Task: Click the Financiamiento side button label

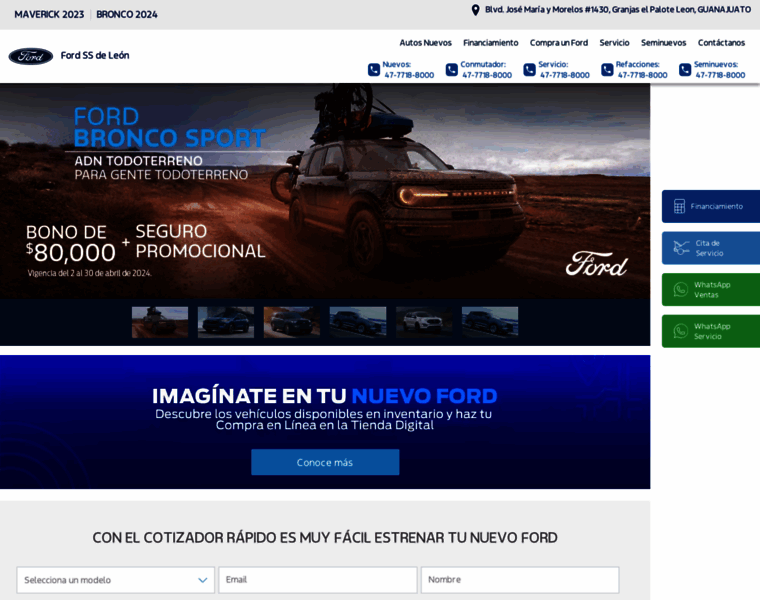Action: tap(716, 206)
